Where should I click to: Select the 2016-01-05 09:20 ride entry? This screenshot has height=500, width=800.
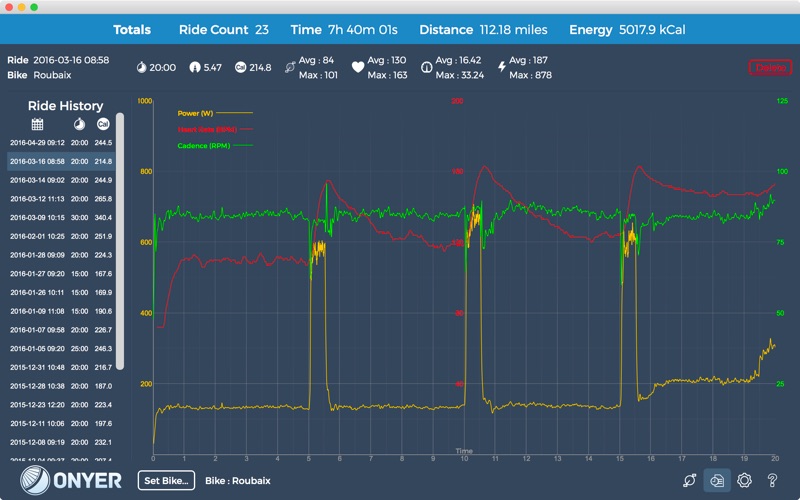(x=61, y=349)
